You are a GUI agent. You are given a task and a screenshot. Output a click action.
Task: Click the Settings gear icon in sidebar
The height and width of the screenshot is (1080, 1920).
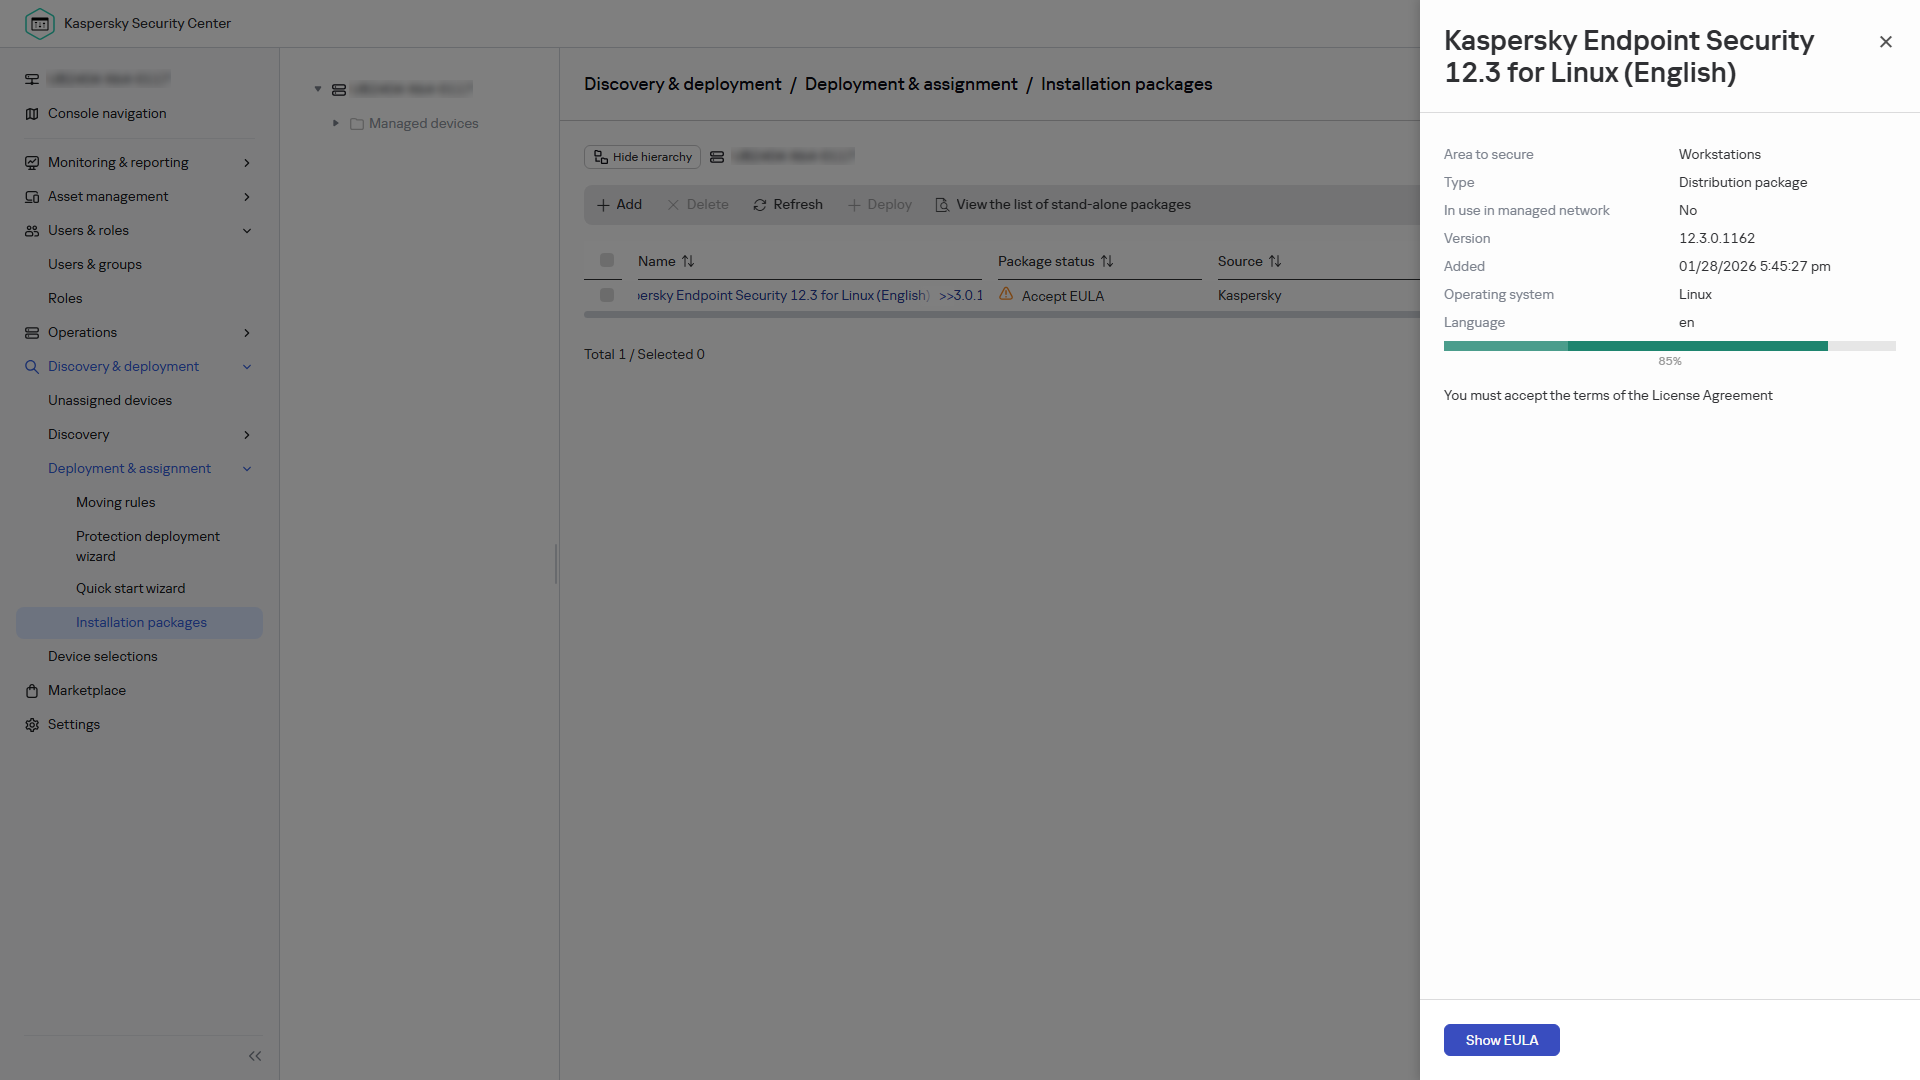[32, 725]
